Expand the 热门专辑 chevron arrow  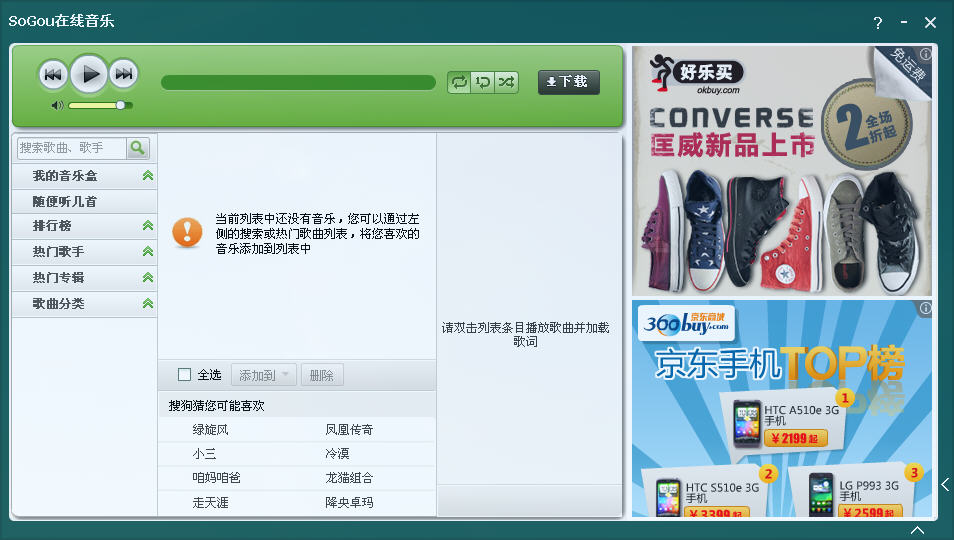(147, 277)
